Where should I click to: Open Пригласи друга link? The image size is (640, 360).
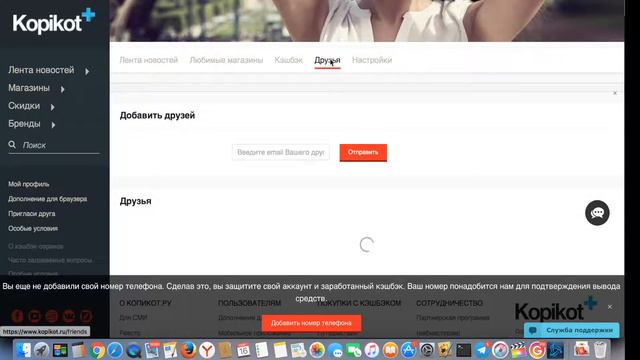tap(31, 213)
